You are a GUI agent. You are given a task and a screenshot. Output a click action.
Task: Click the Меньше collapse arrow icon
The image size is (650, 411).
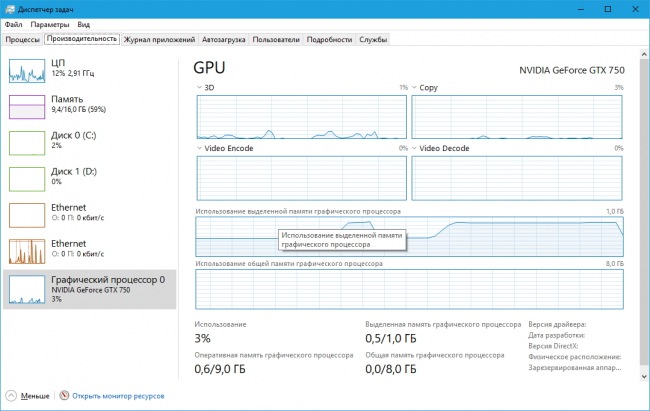[x=11, y=396]
